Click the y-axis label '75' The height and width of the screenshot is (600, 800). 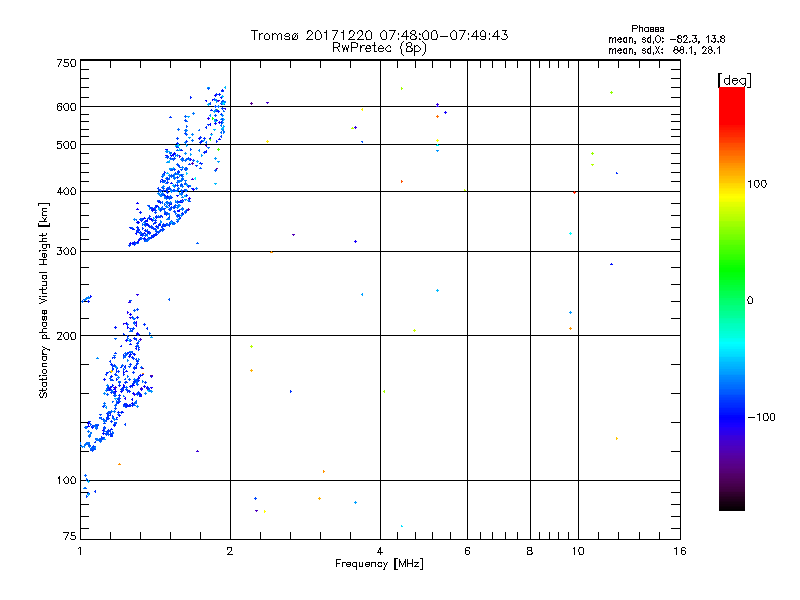70,536
